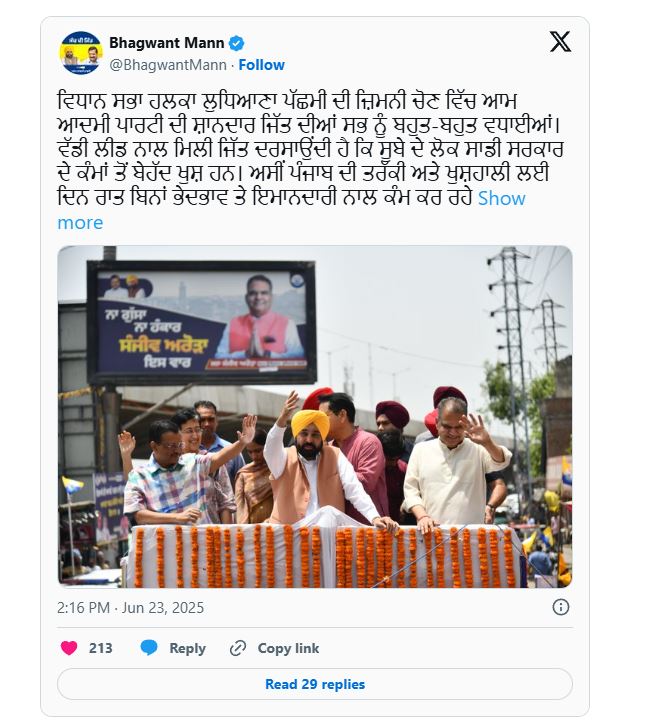Click the Copy link text

pos(288,648)
